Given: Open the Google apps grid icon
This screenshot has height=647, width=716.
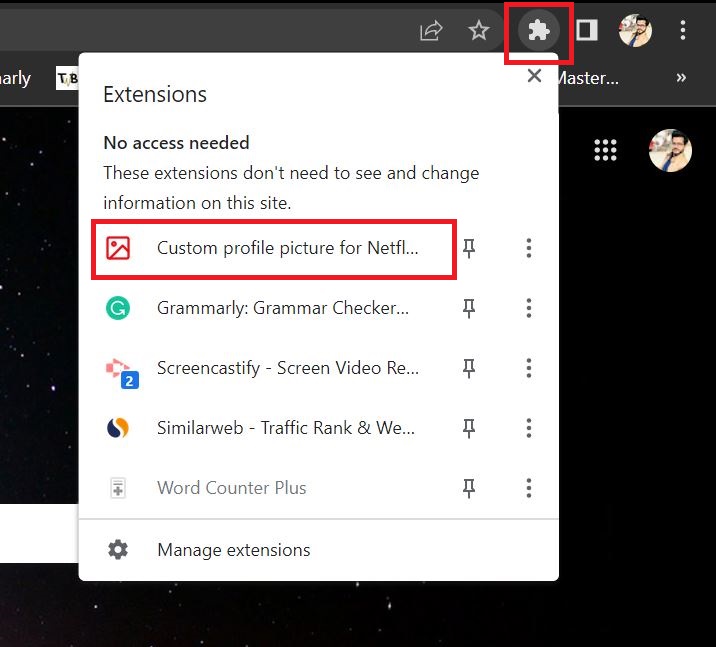Looking at the screenshot, I should pyautogui.click(x=605, y=150).
